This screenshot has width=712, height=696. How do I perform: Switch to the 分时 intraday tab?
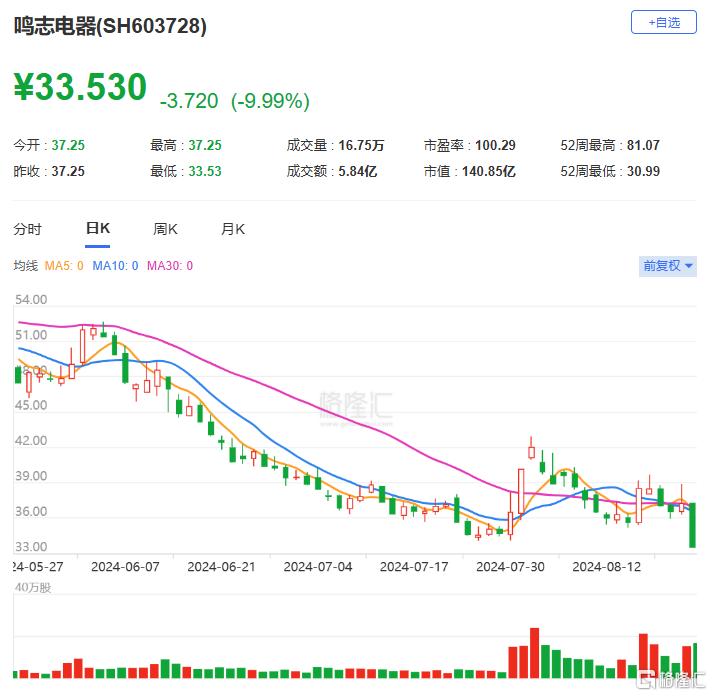point(27,229)
